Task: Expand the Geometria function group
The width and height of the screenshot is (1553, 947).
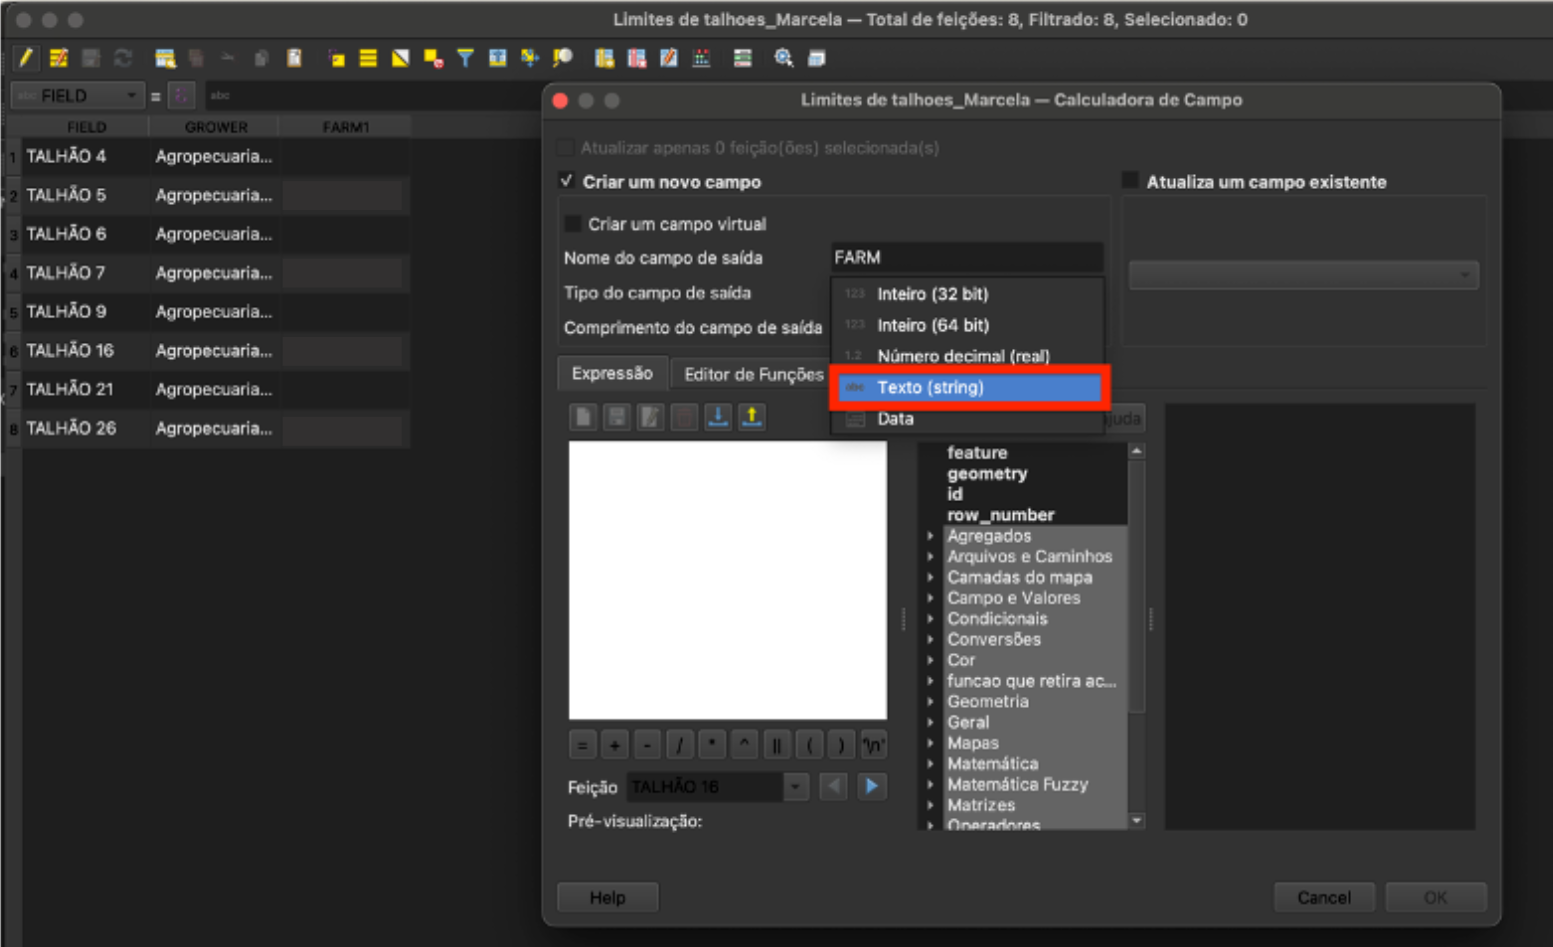Action: click(x=931, y=702)
